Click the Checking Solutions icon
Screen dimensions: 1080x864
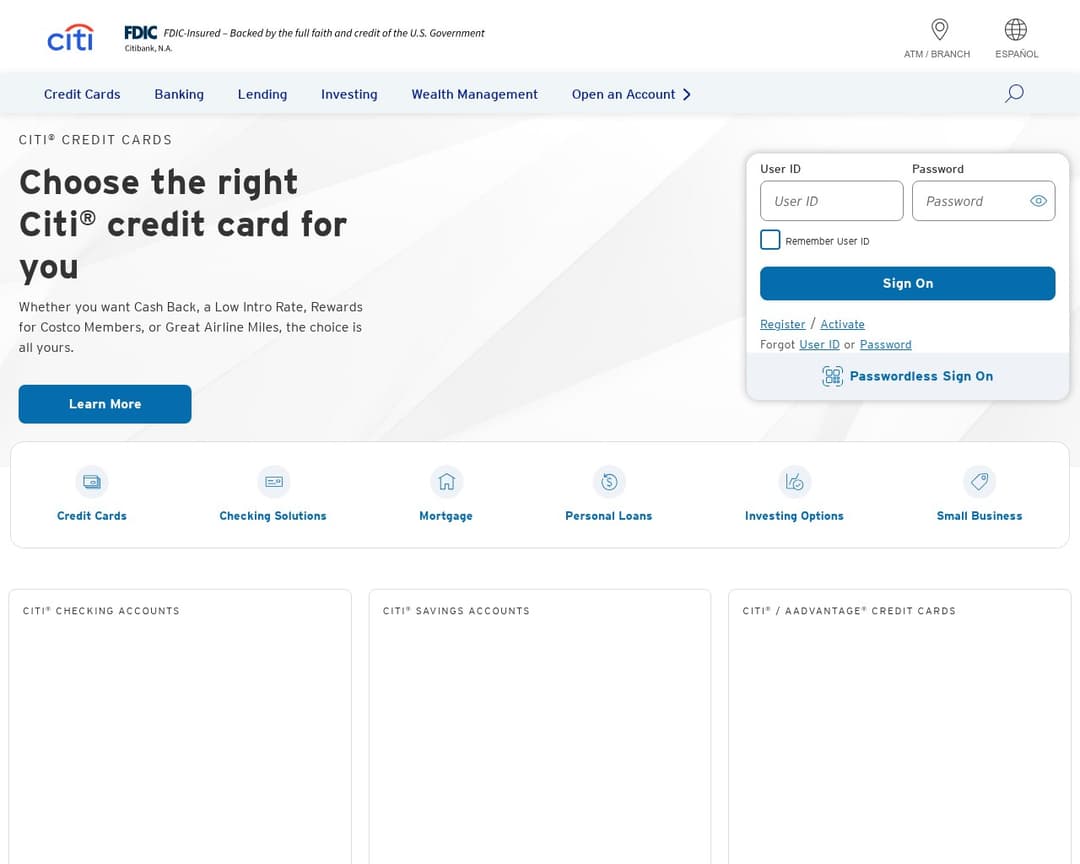pos(273,482)
